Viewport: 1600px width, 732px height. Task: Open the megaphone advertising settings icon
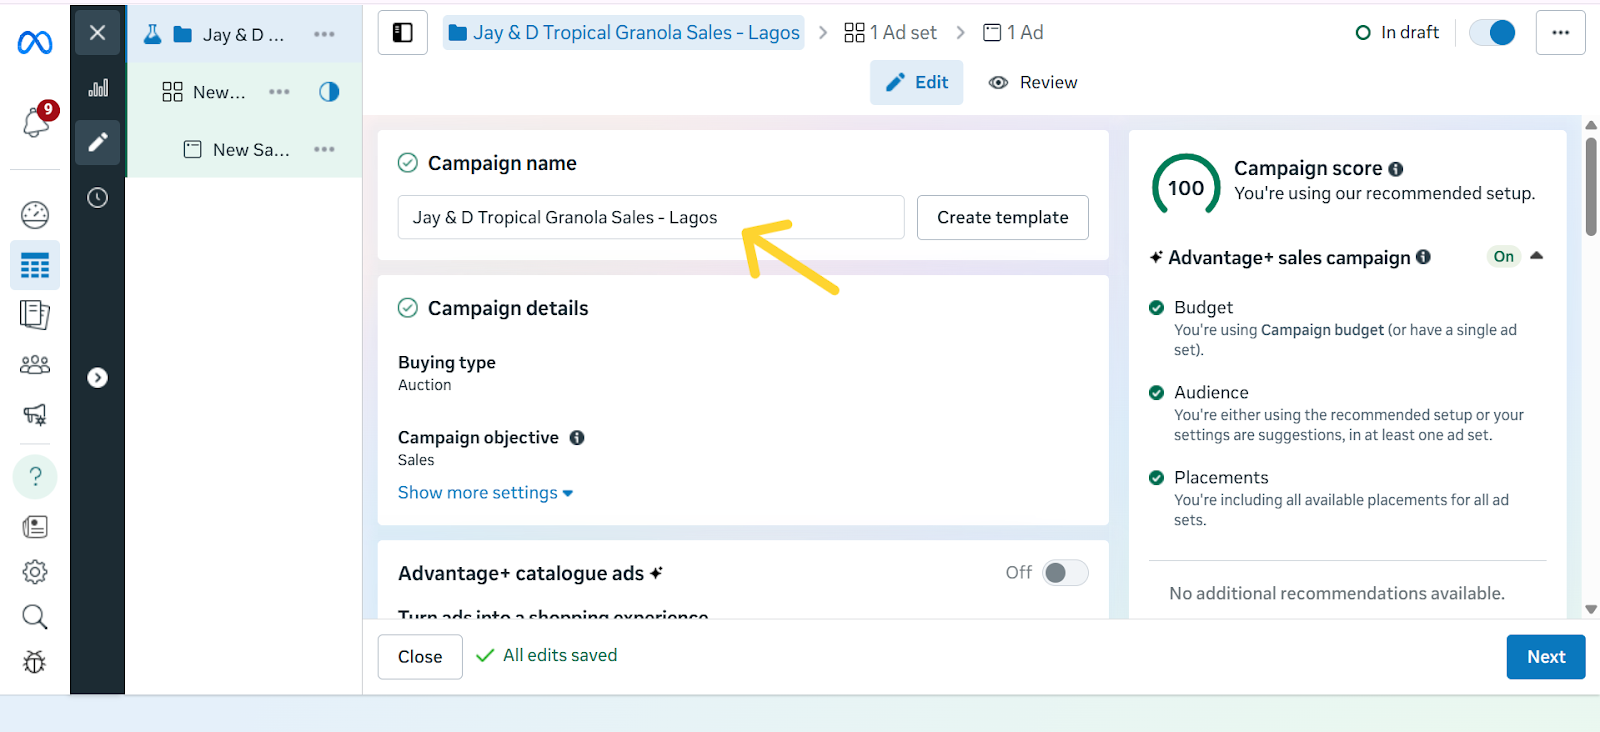pos(35,414)
